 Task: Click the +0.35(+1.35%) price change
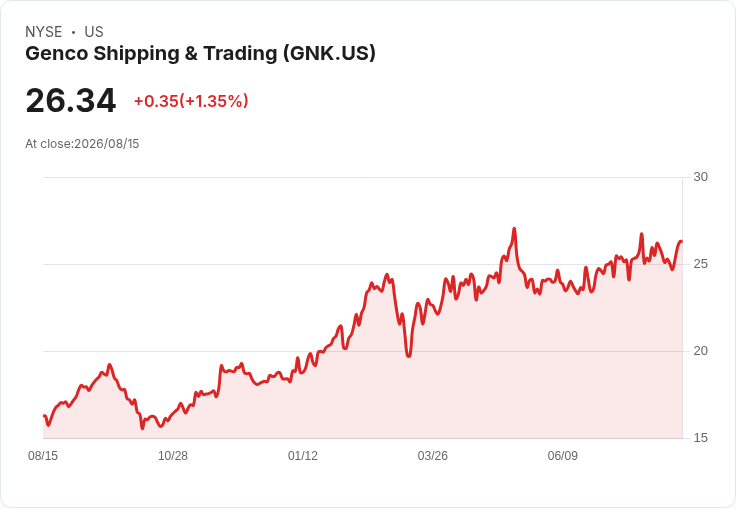[x=191, y=101]
